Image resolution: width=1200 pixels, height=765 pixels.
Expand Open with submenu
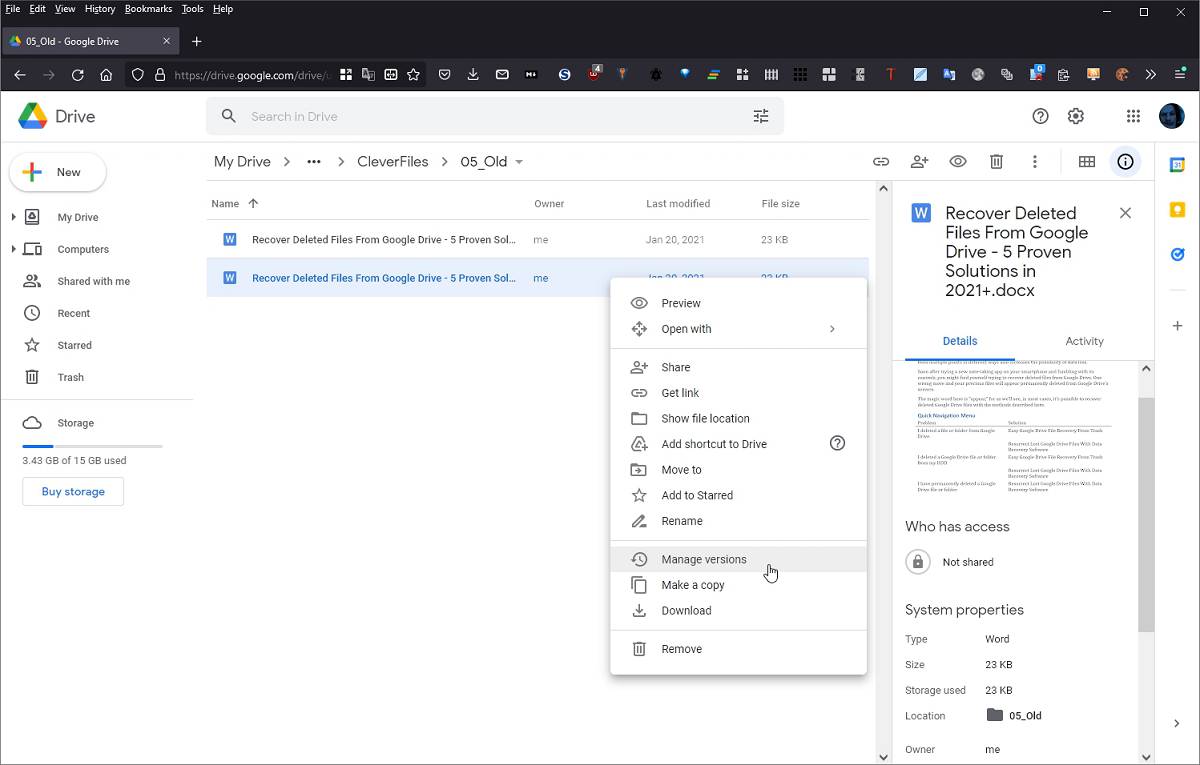point(831,329)
